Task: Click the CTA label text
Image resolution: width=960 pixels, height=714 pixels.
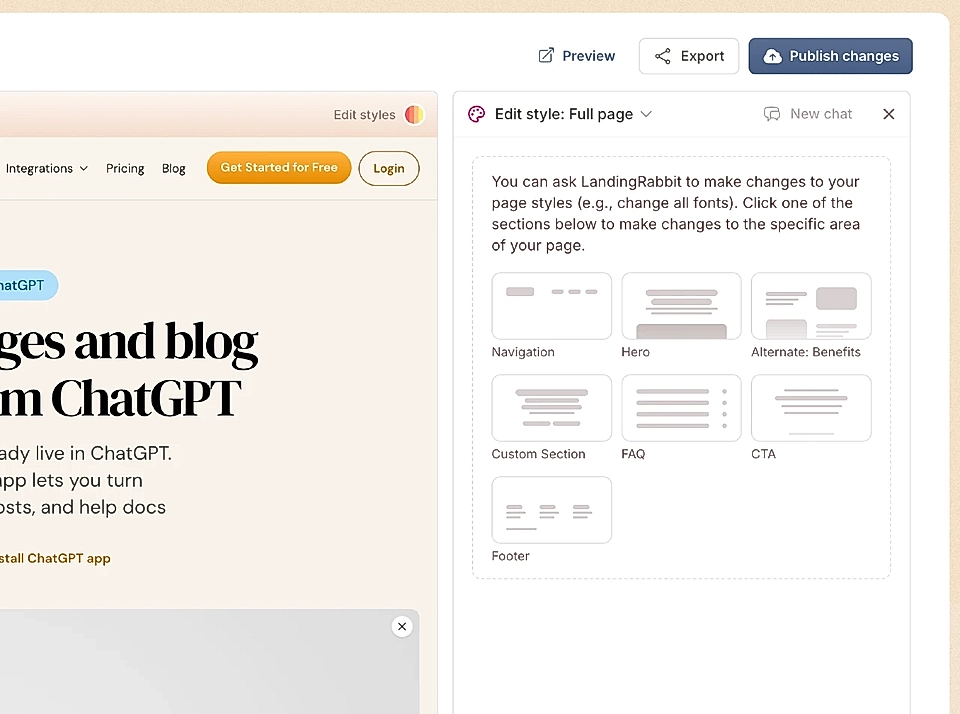Action: coord(763,454)
